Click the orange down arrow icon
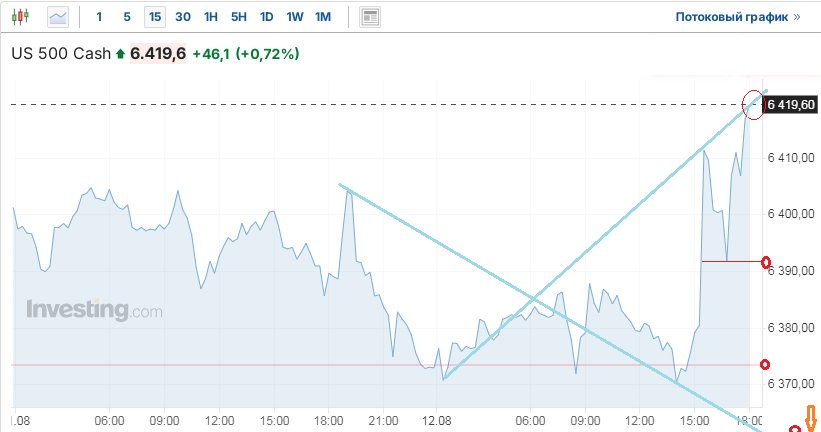This screenshot has height=432, width=821. click(x=813, y=417)
